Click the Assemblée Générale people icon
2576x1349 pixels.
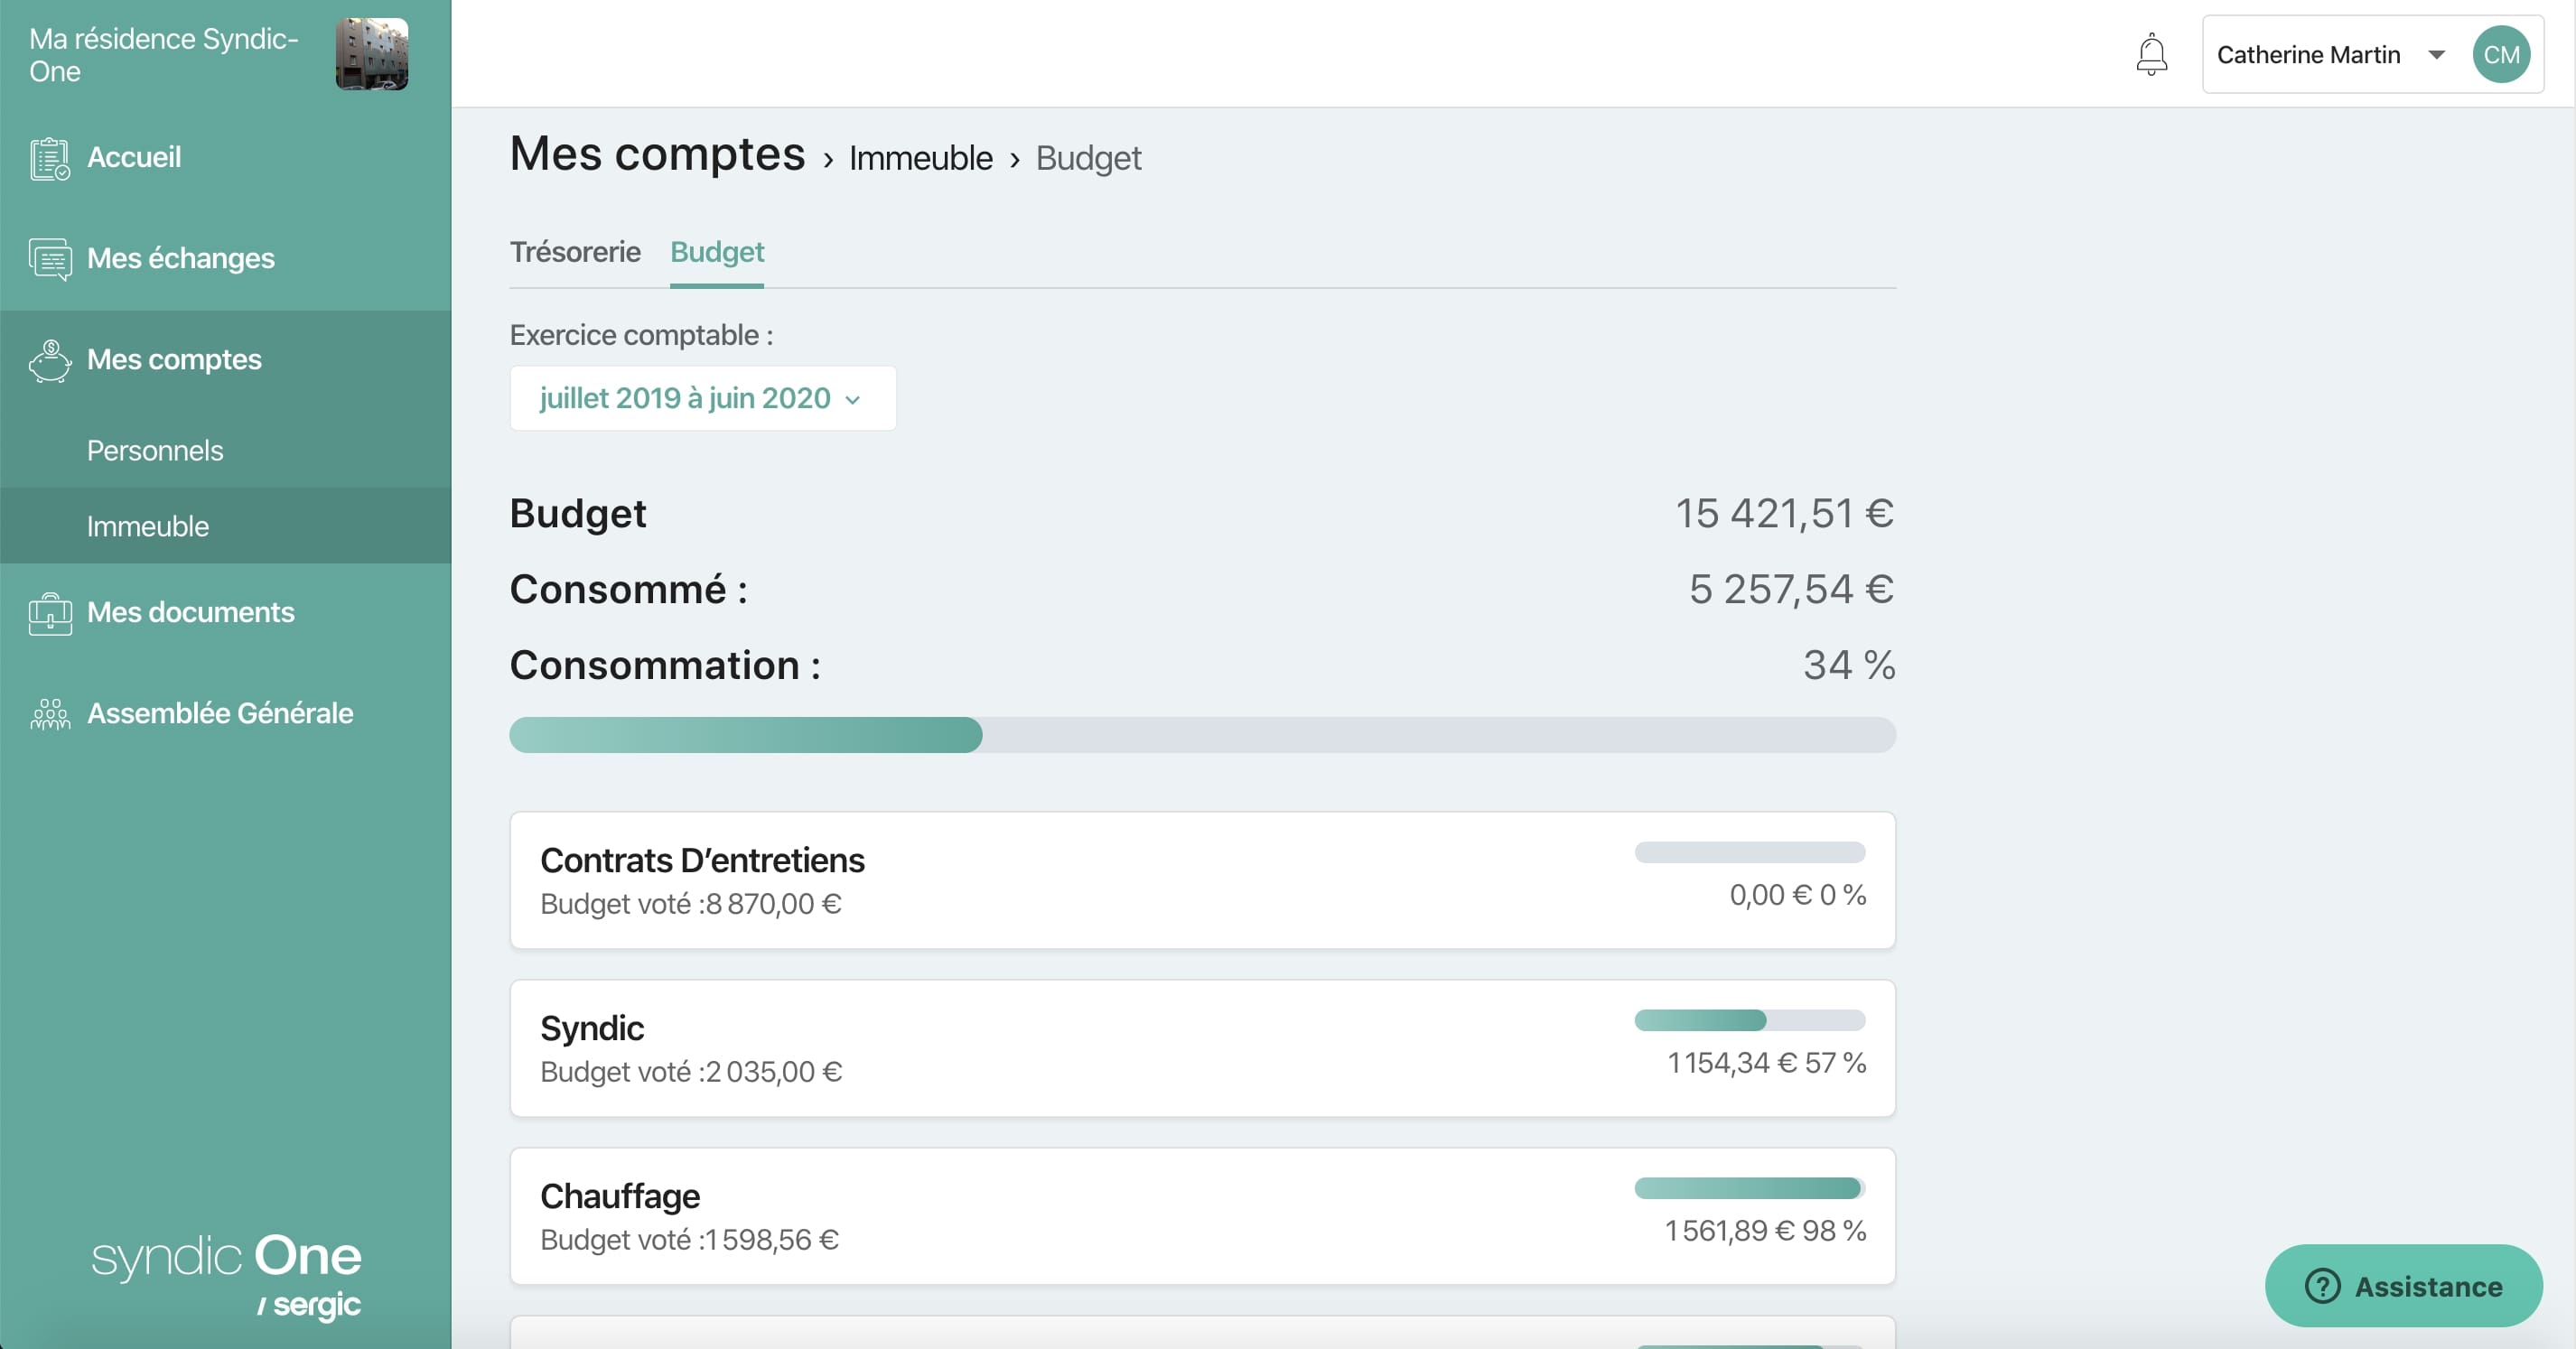tap(50, 714)
